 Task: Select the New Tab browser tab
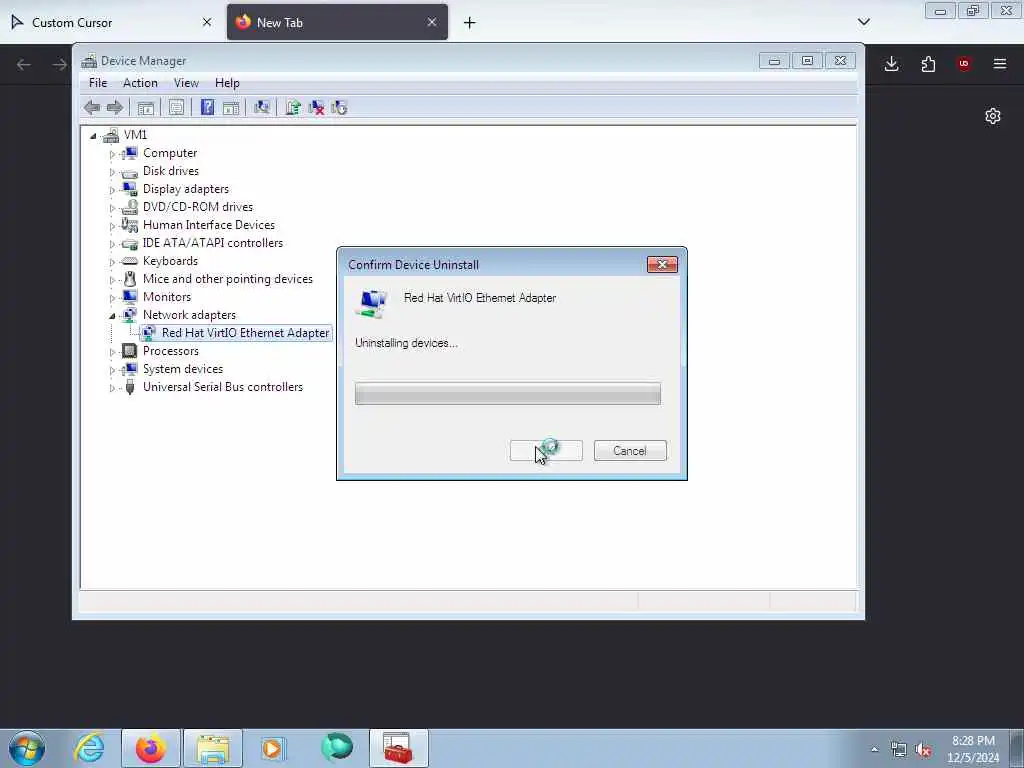[x=337, y=22]
